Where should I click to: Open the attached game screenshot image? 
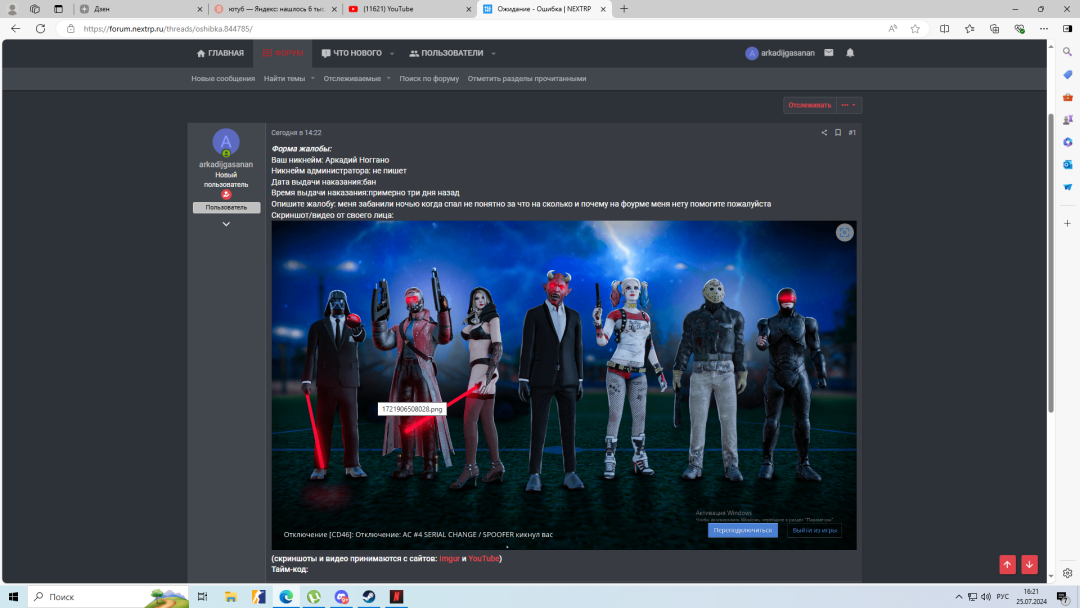coord(563,385)
